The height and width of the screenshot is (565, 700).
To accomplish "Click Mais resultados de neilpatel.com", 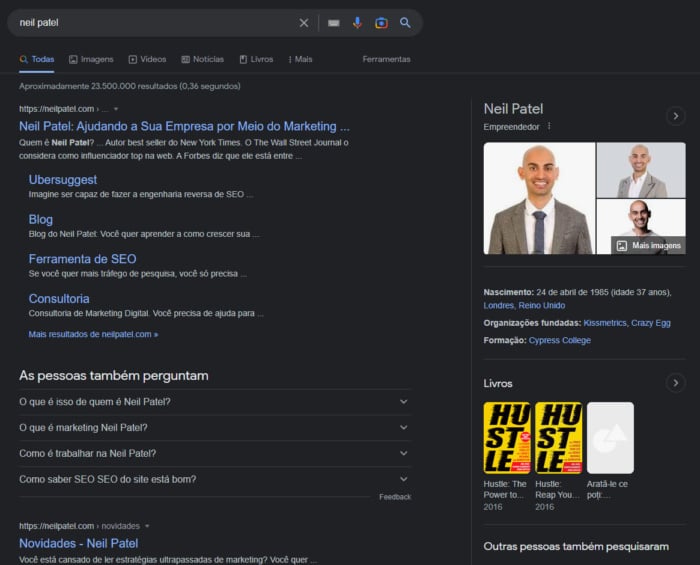I will [93, 334].
